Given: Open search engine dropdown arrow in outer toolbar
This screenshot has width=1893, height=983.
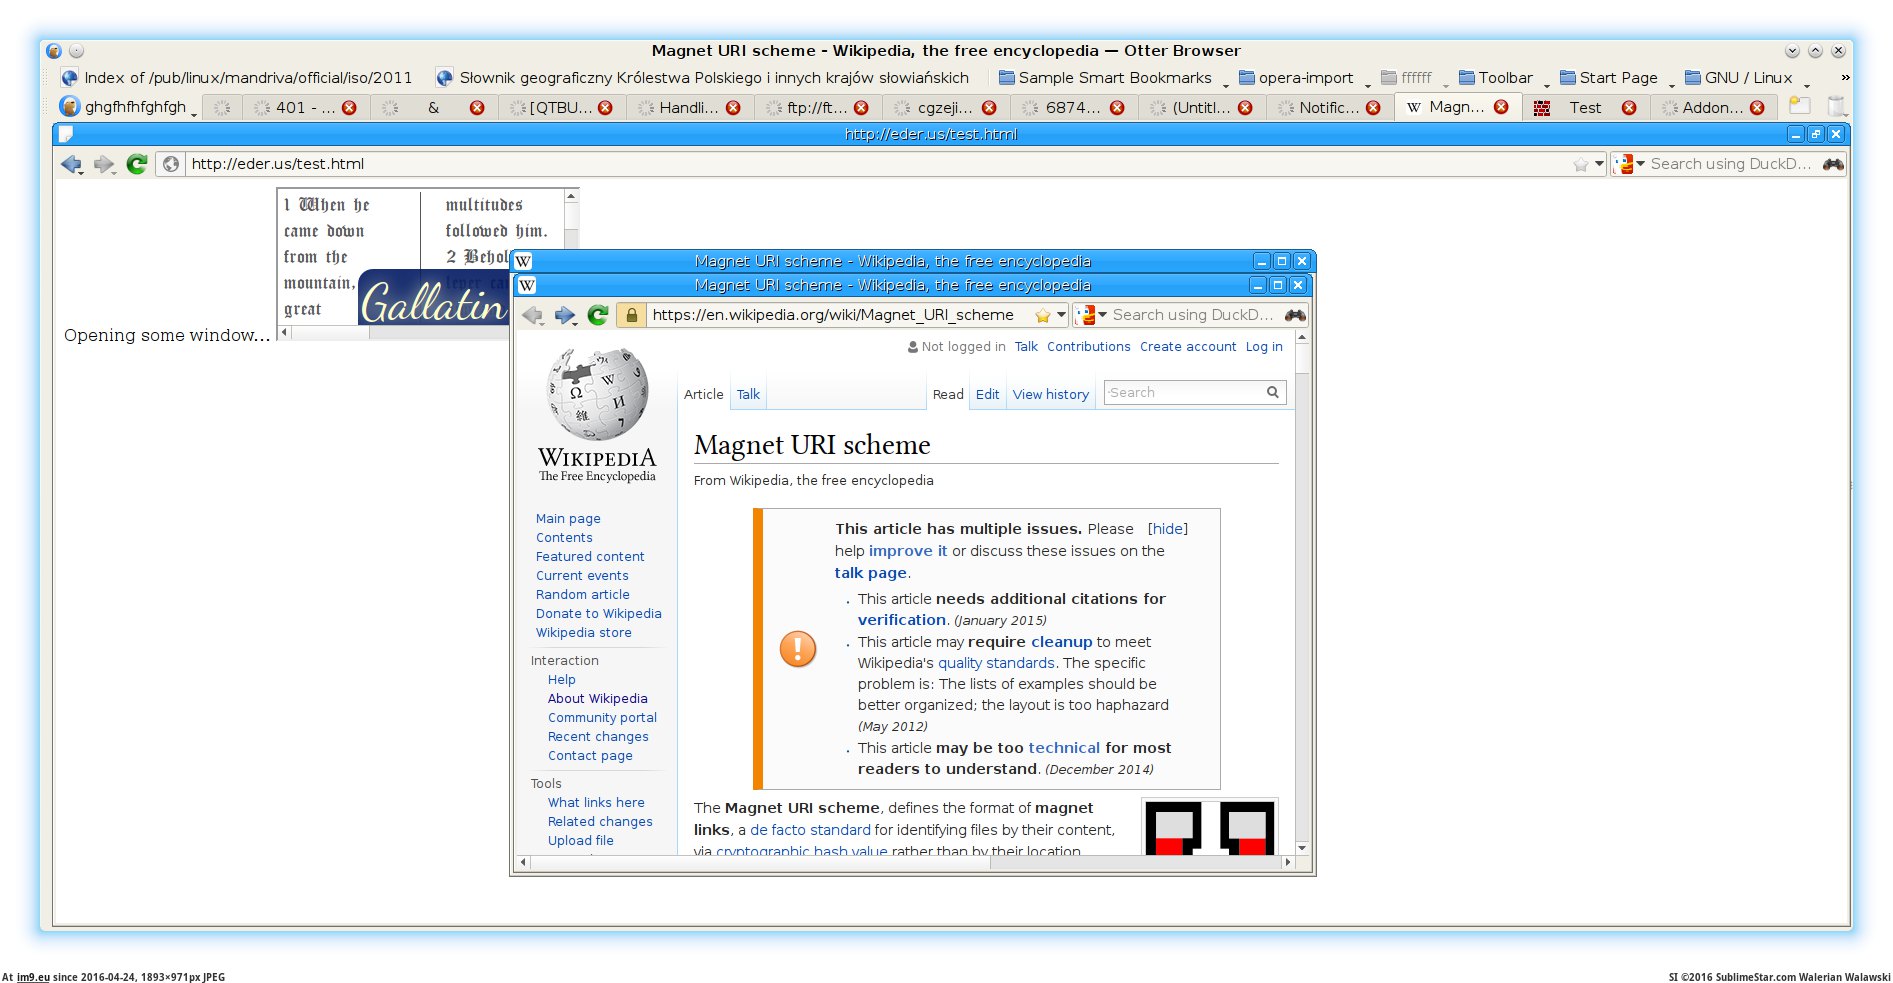Looking at the screenshot, I should click(1641, 164).
